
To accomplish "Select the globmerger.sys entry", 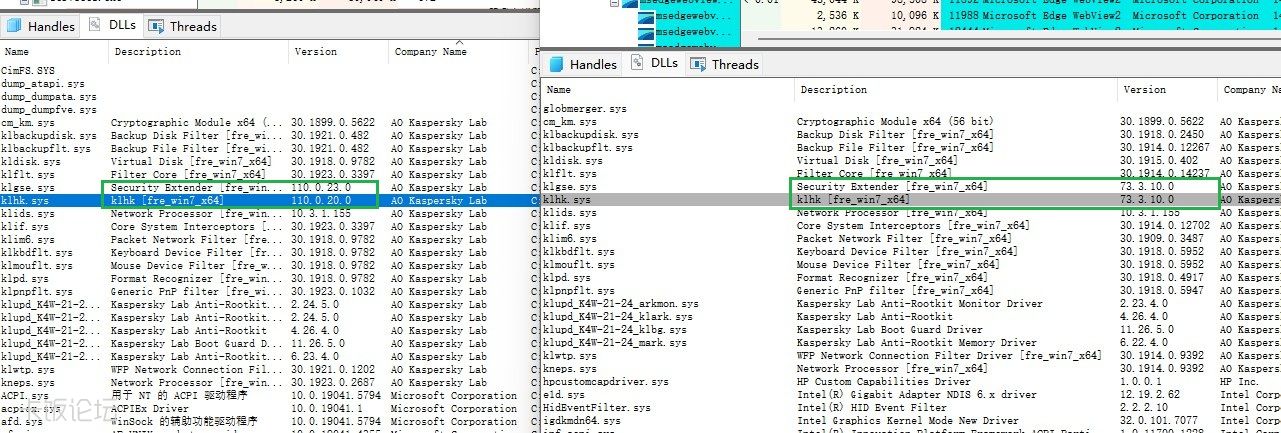I will tap(586, 108).
